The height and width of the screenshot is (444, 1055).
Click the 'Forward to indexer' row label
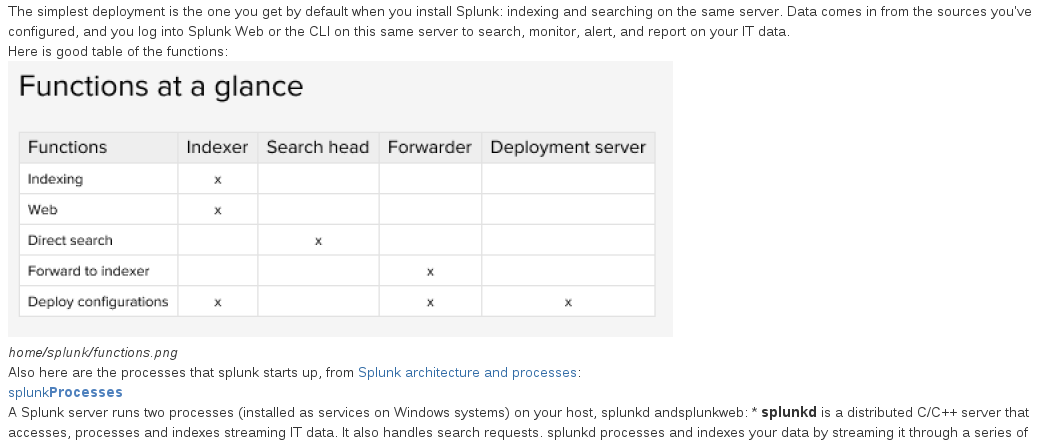point(88,271)
